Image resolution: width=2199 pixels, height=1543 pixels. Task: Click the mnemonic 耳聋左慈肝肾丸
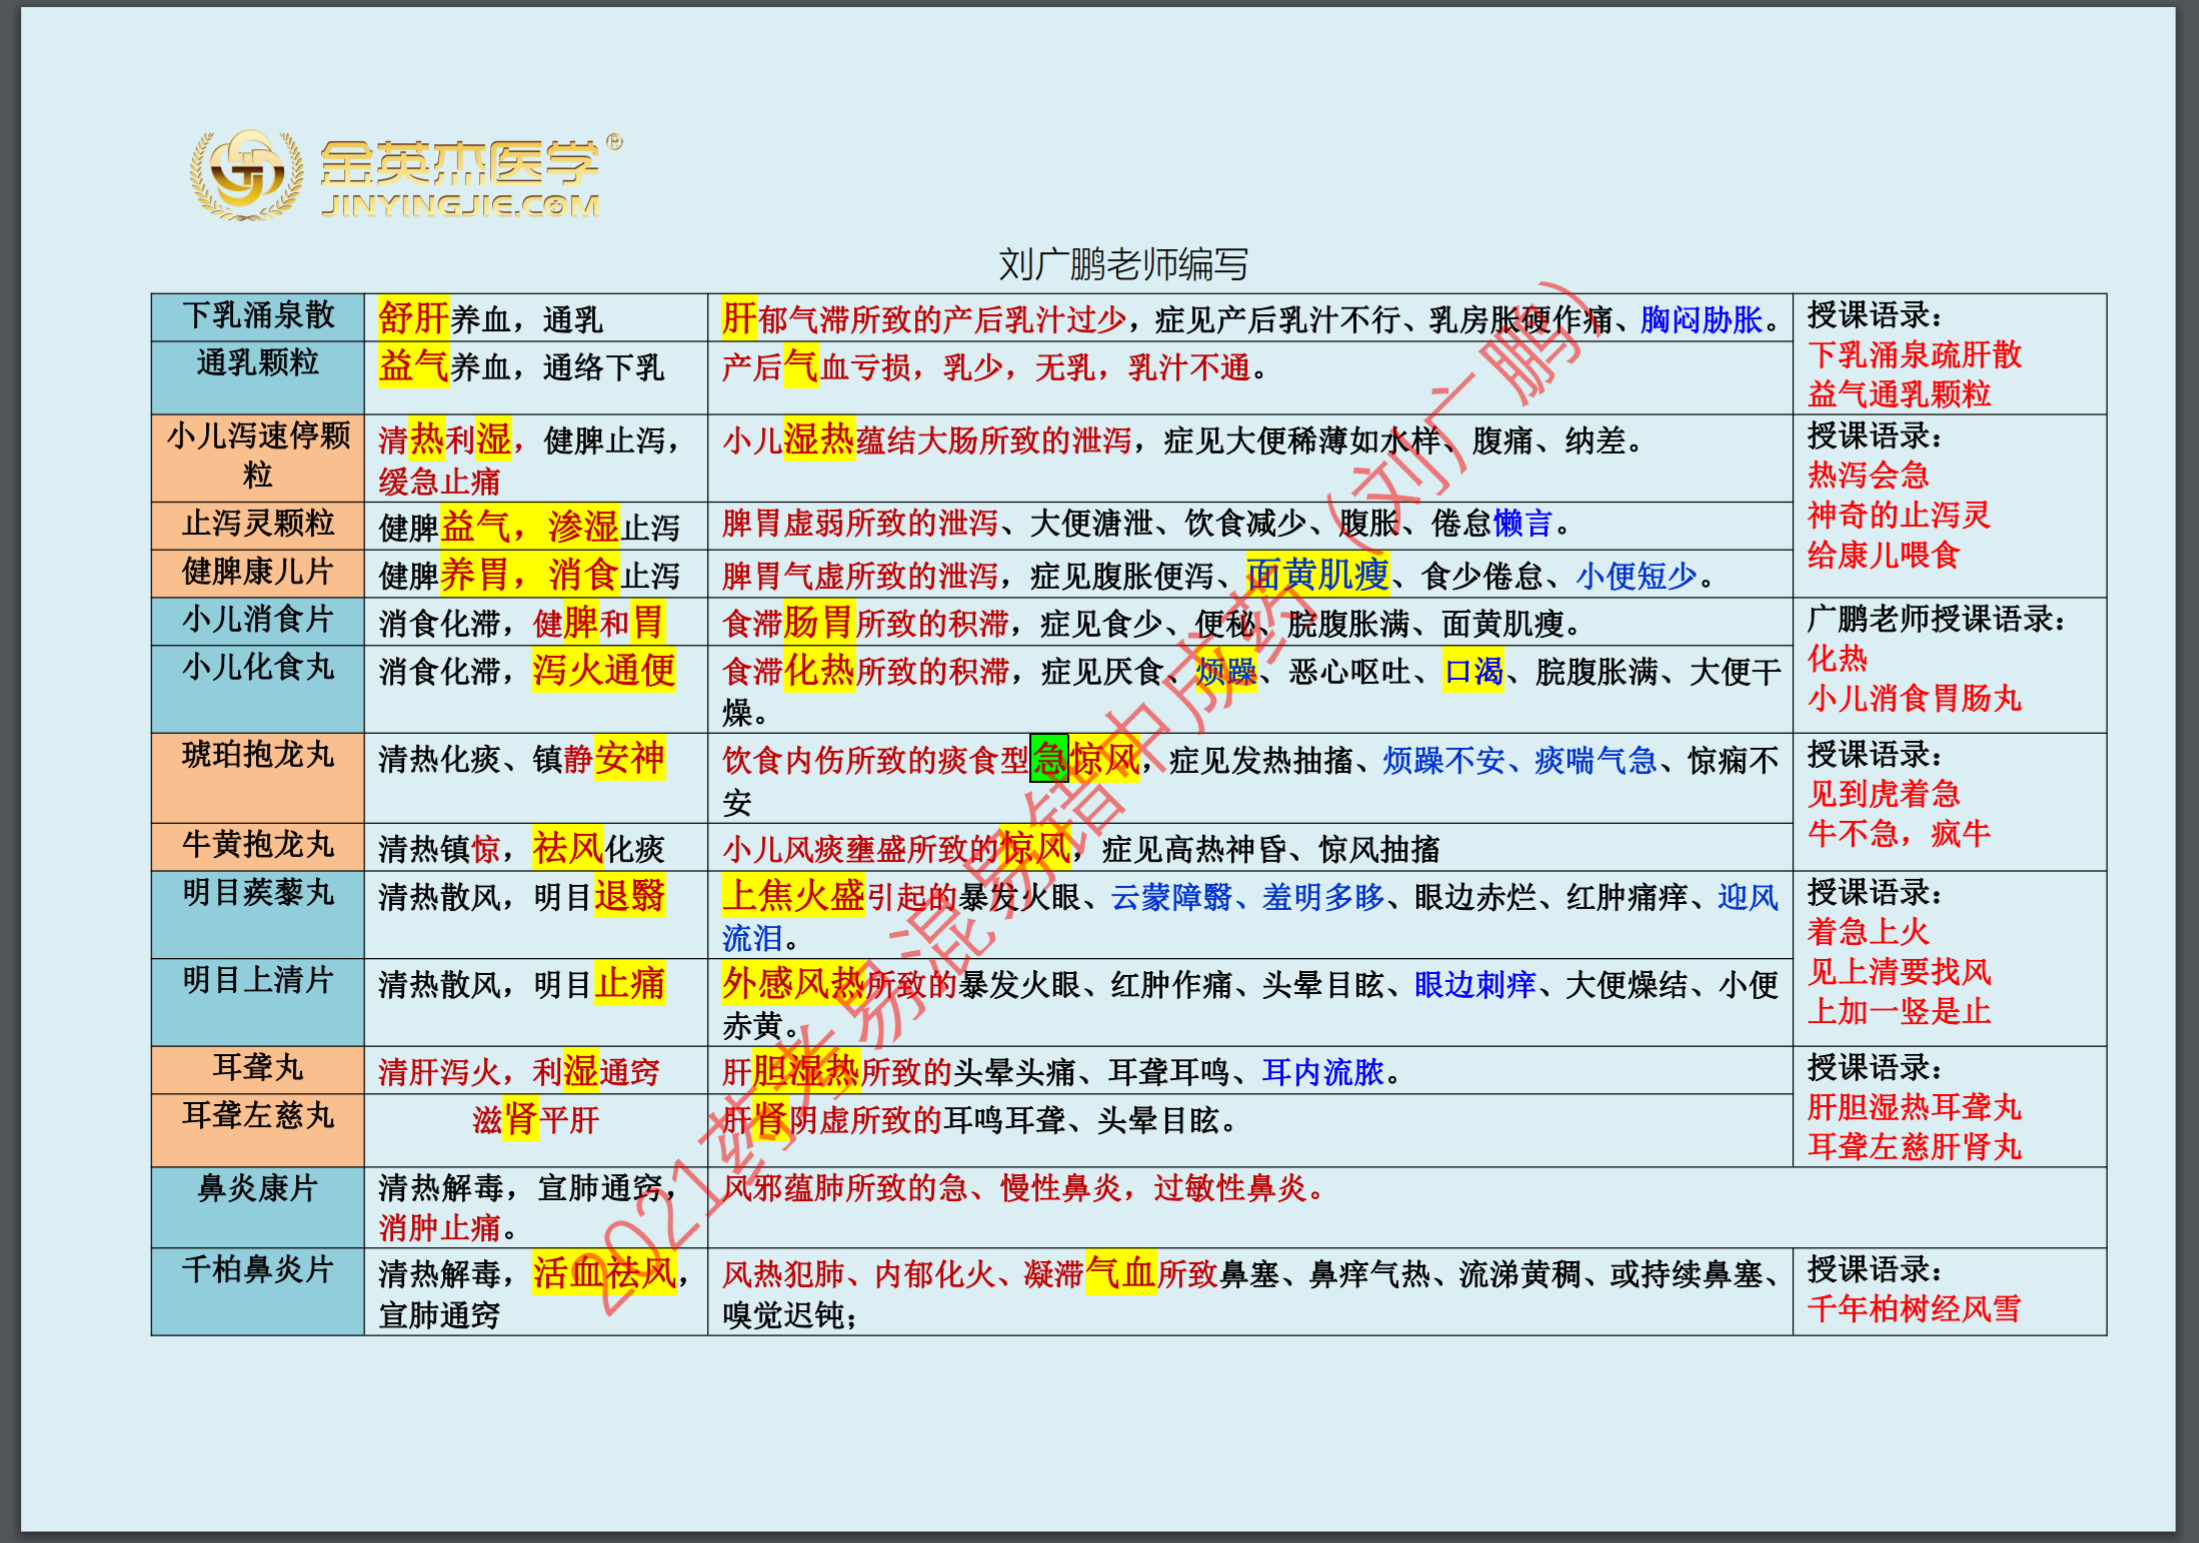(1914, 1146)
